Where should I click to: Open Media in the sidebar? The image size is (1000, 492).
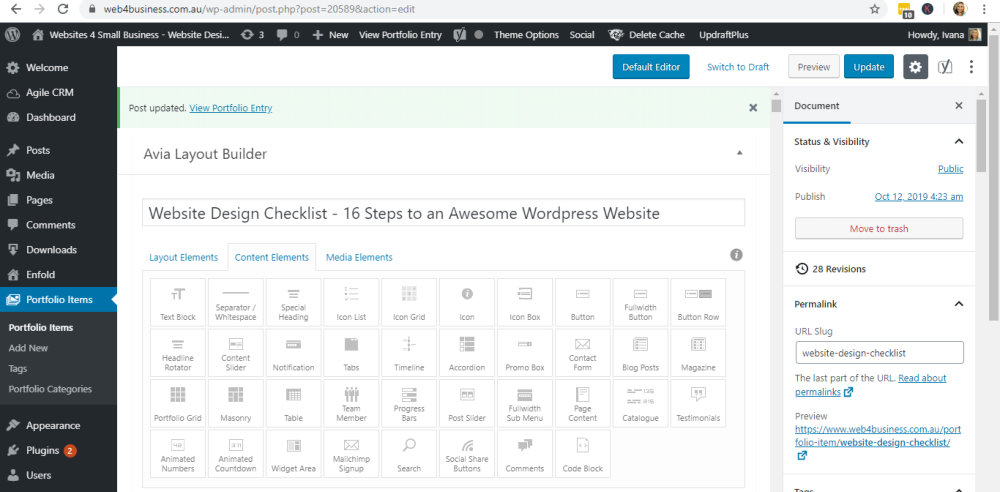40,175
